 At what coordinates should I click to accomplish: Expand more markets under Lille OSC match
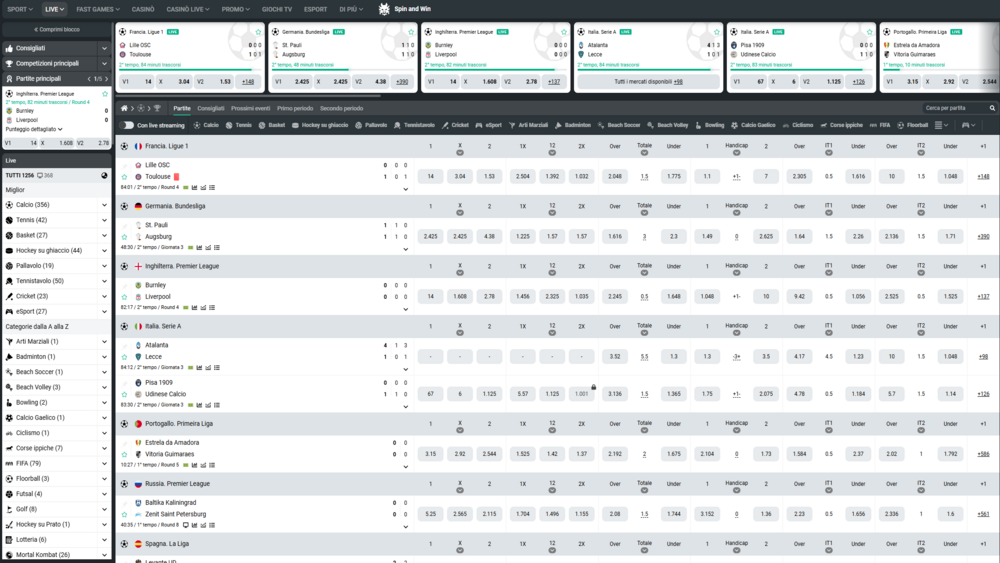(406, 189)
